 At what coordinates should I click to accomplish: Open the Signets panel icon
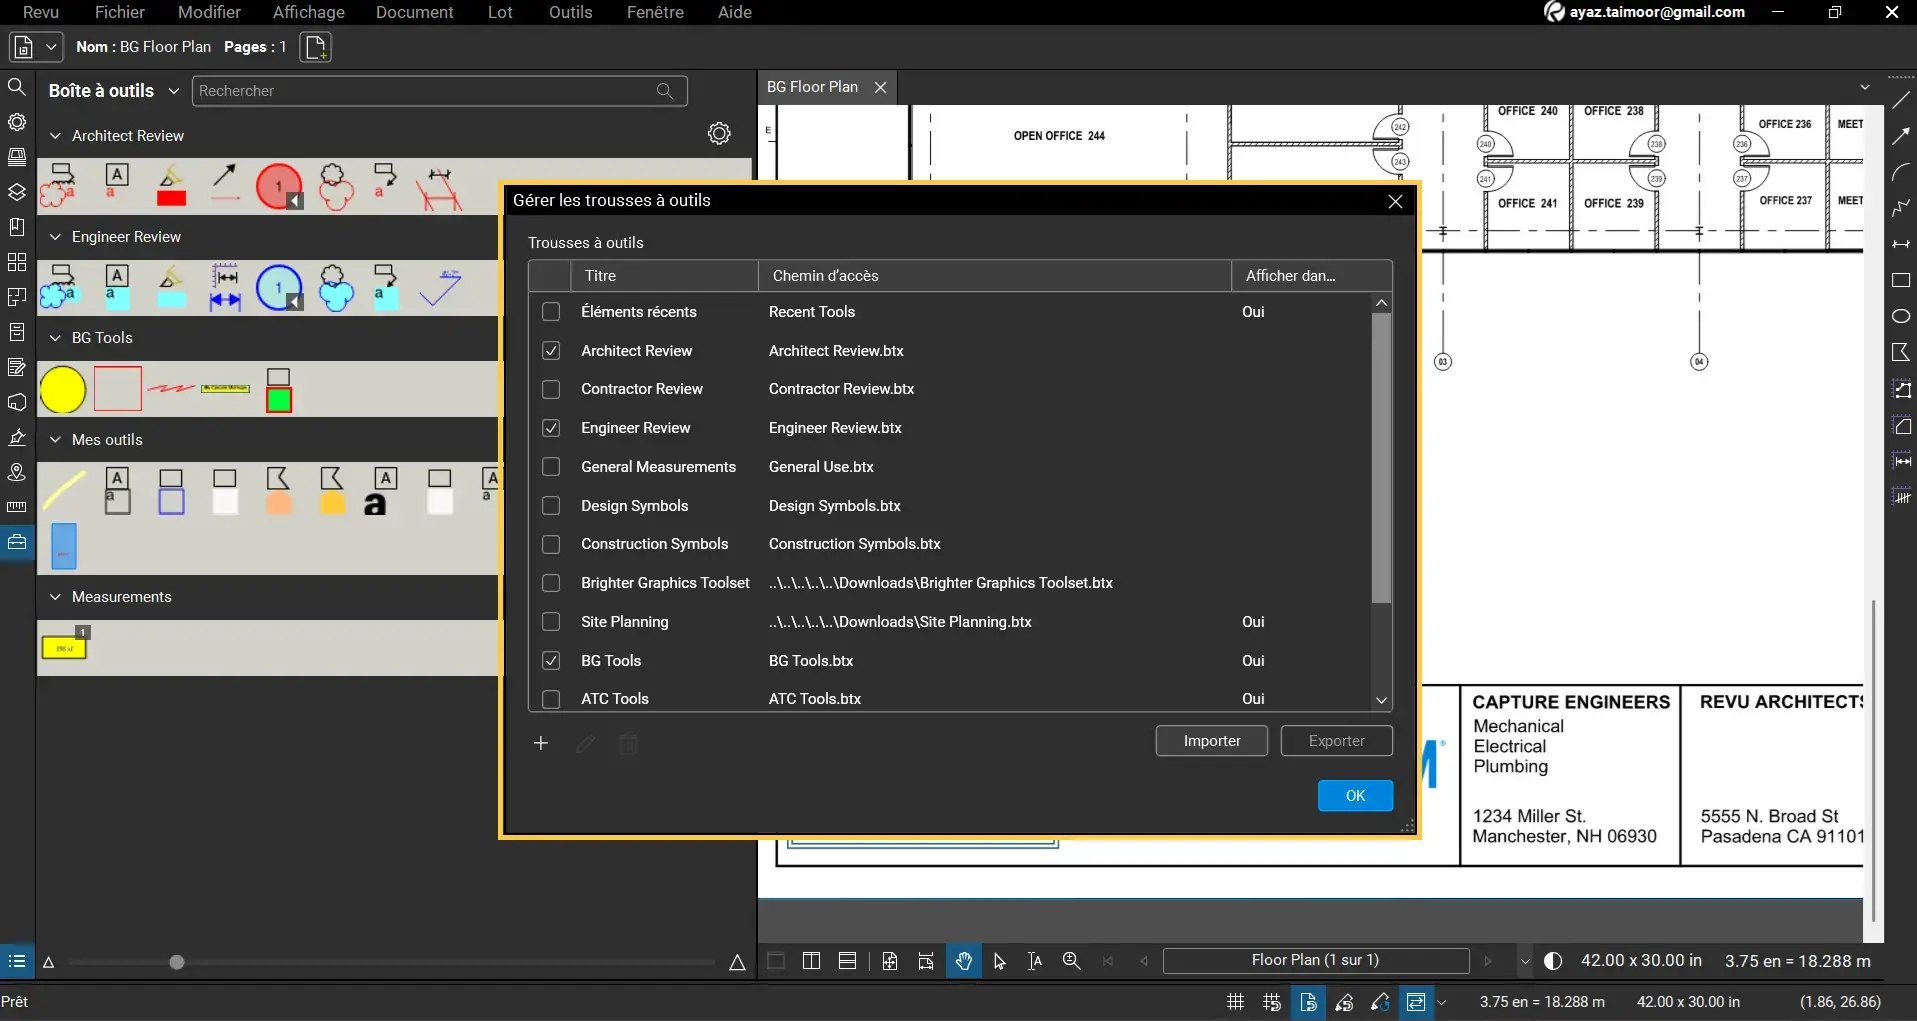[16, 227]
